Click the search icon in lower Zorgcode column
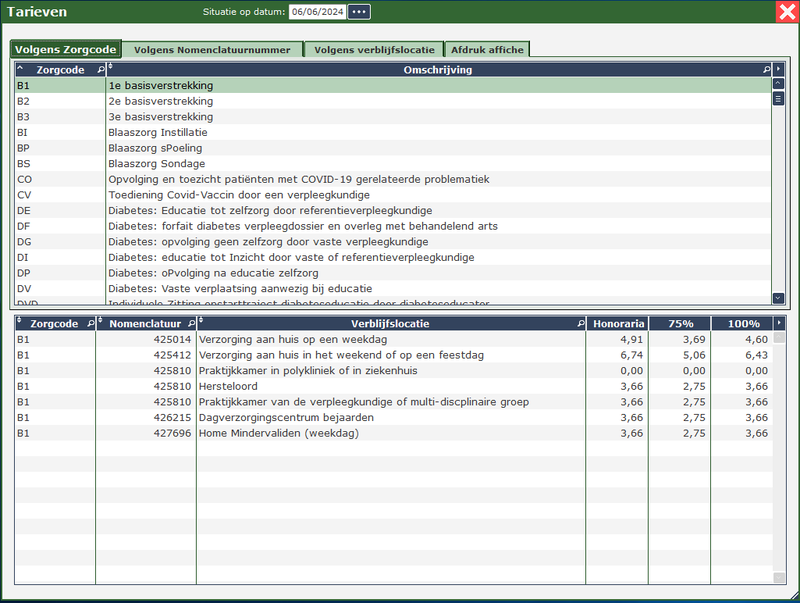Image resolution: width=800 pixels, height=603 pixels. click(89, 324)
